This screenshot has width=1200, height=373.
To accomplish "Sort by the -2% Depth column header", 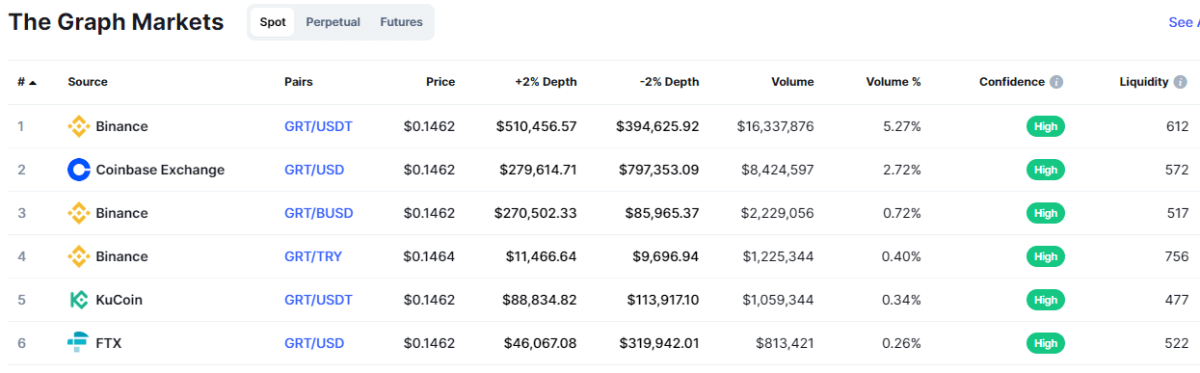I will click(x=669, y=82).
